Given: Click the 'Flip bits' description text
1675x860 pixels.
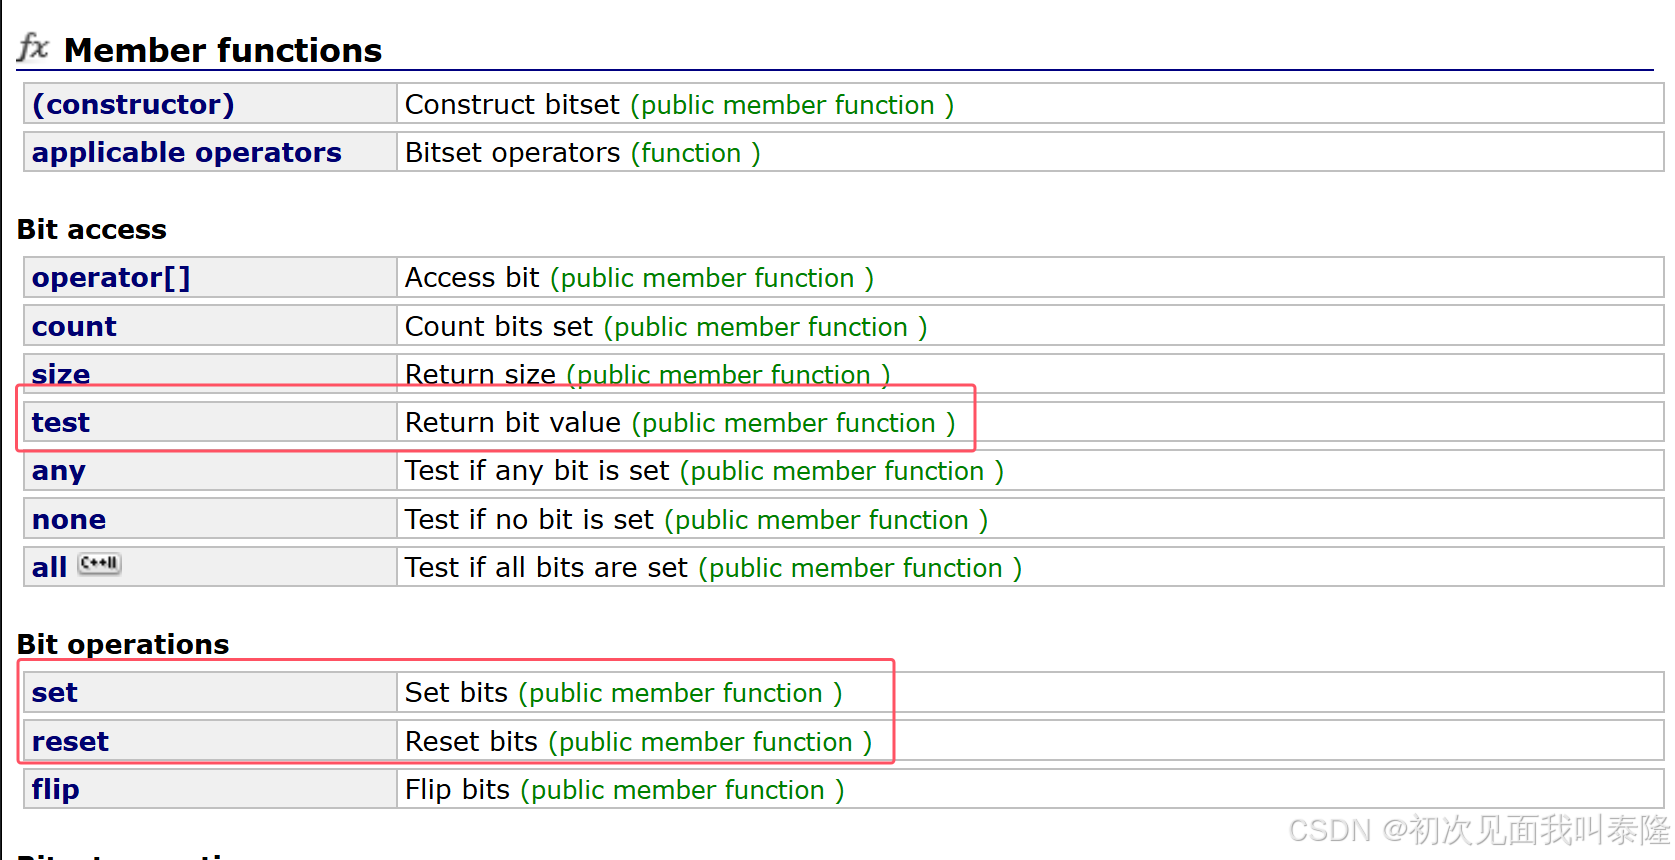Looking at the screenshot, I should click(457, 789).
